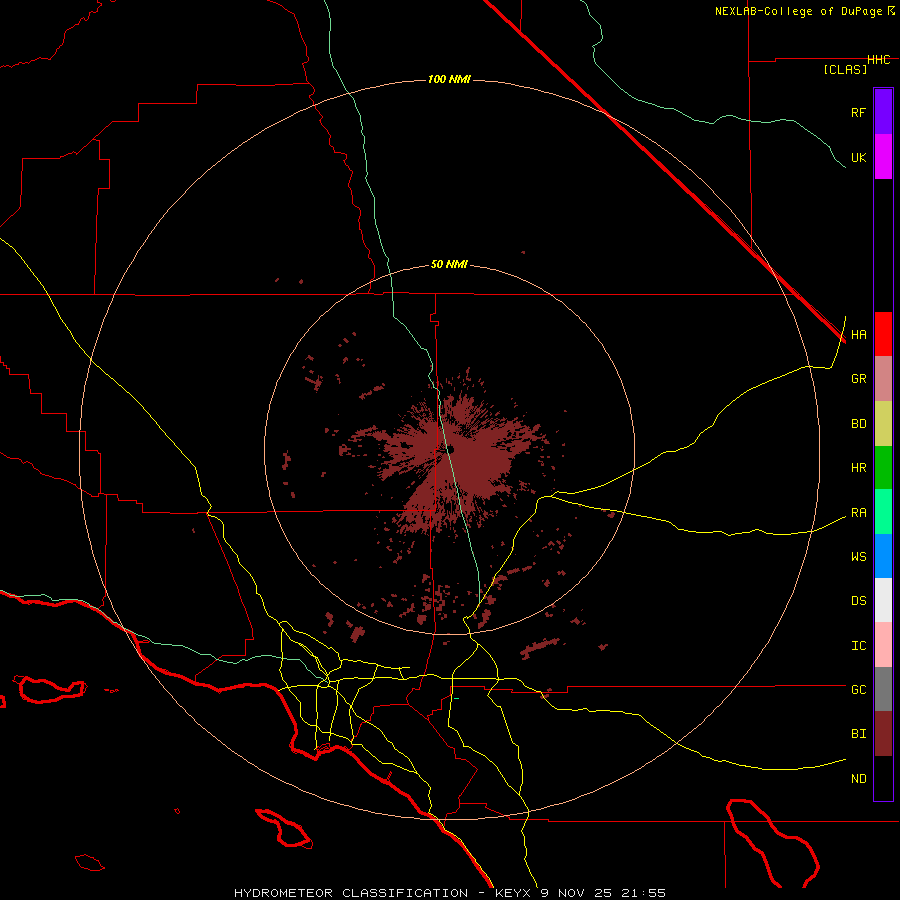Click the BD legend label

(x=858, y=424)
